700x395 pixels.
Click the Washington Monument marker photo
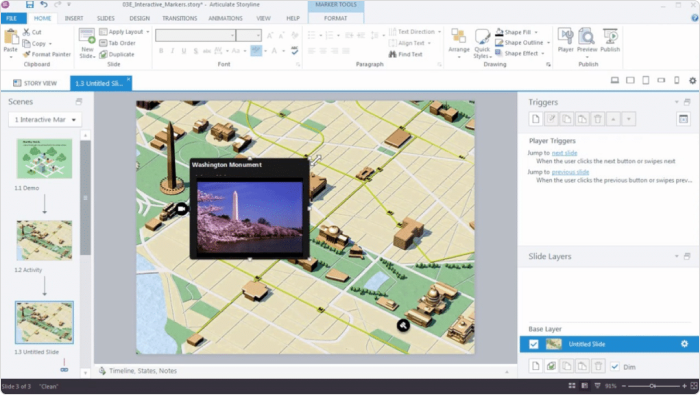[x=250, y=217]
